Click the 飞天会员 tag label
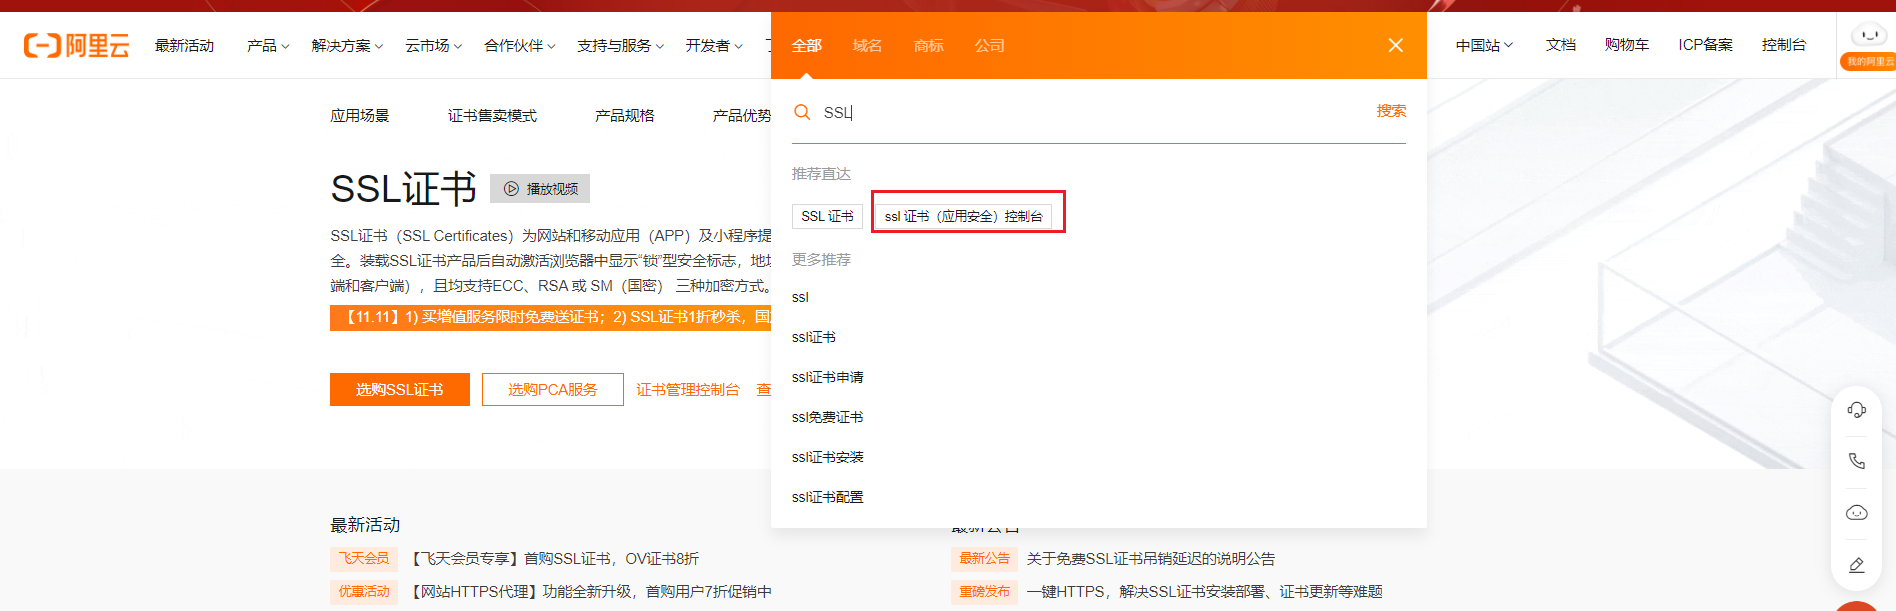1896x611 pixels. pyautogui.click(x=364, y=559)
